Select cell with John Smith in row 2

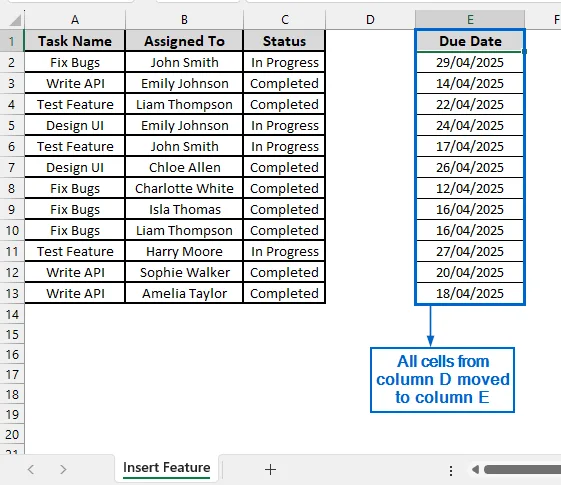click(184, 62)
